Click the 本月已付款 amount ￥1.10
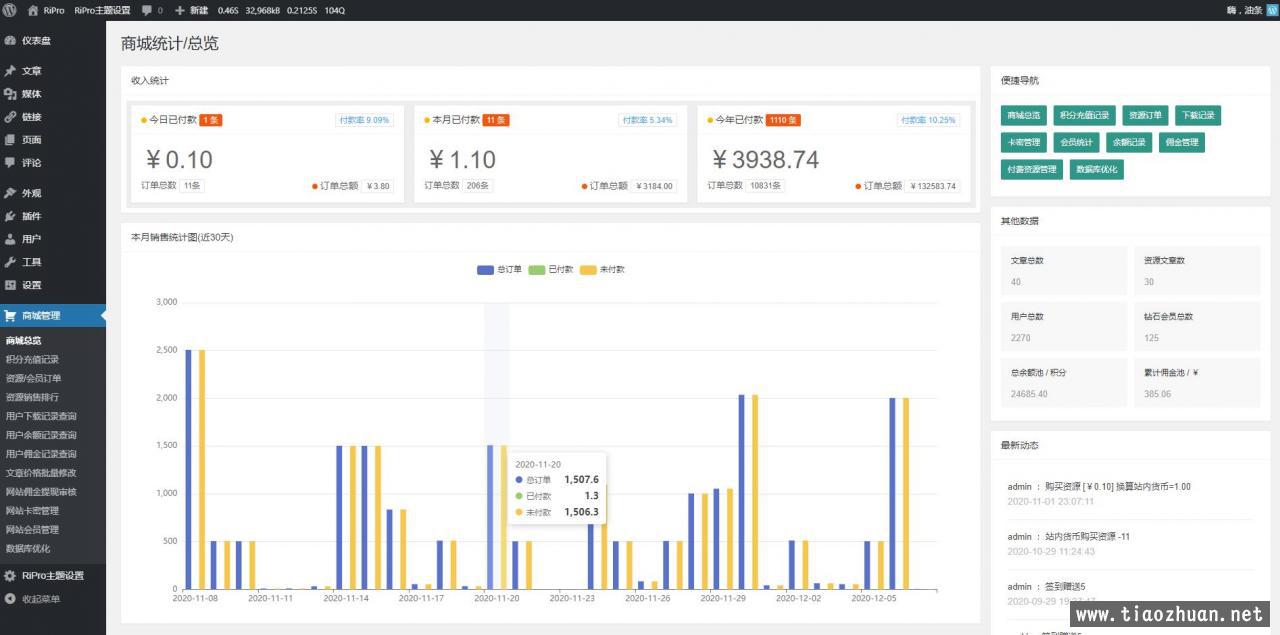 click(x=463, y=160)
